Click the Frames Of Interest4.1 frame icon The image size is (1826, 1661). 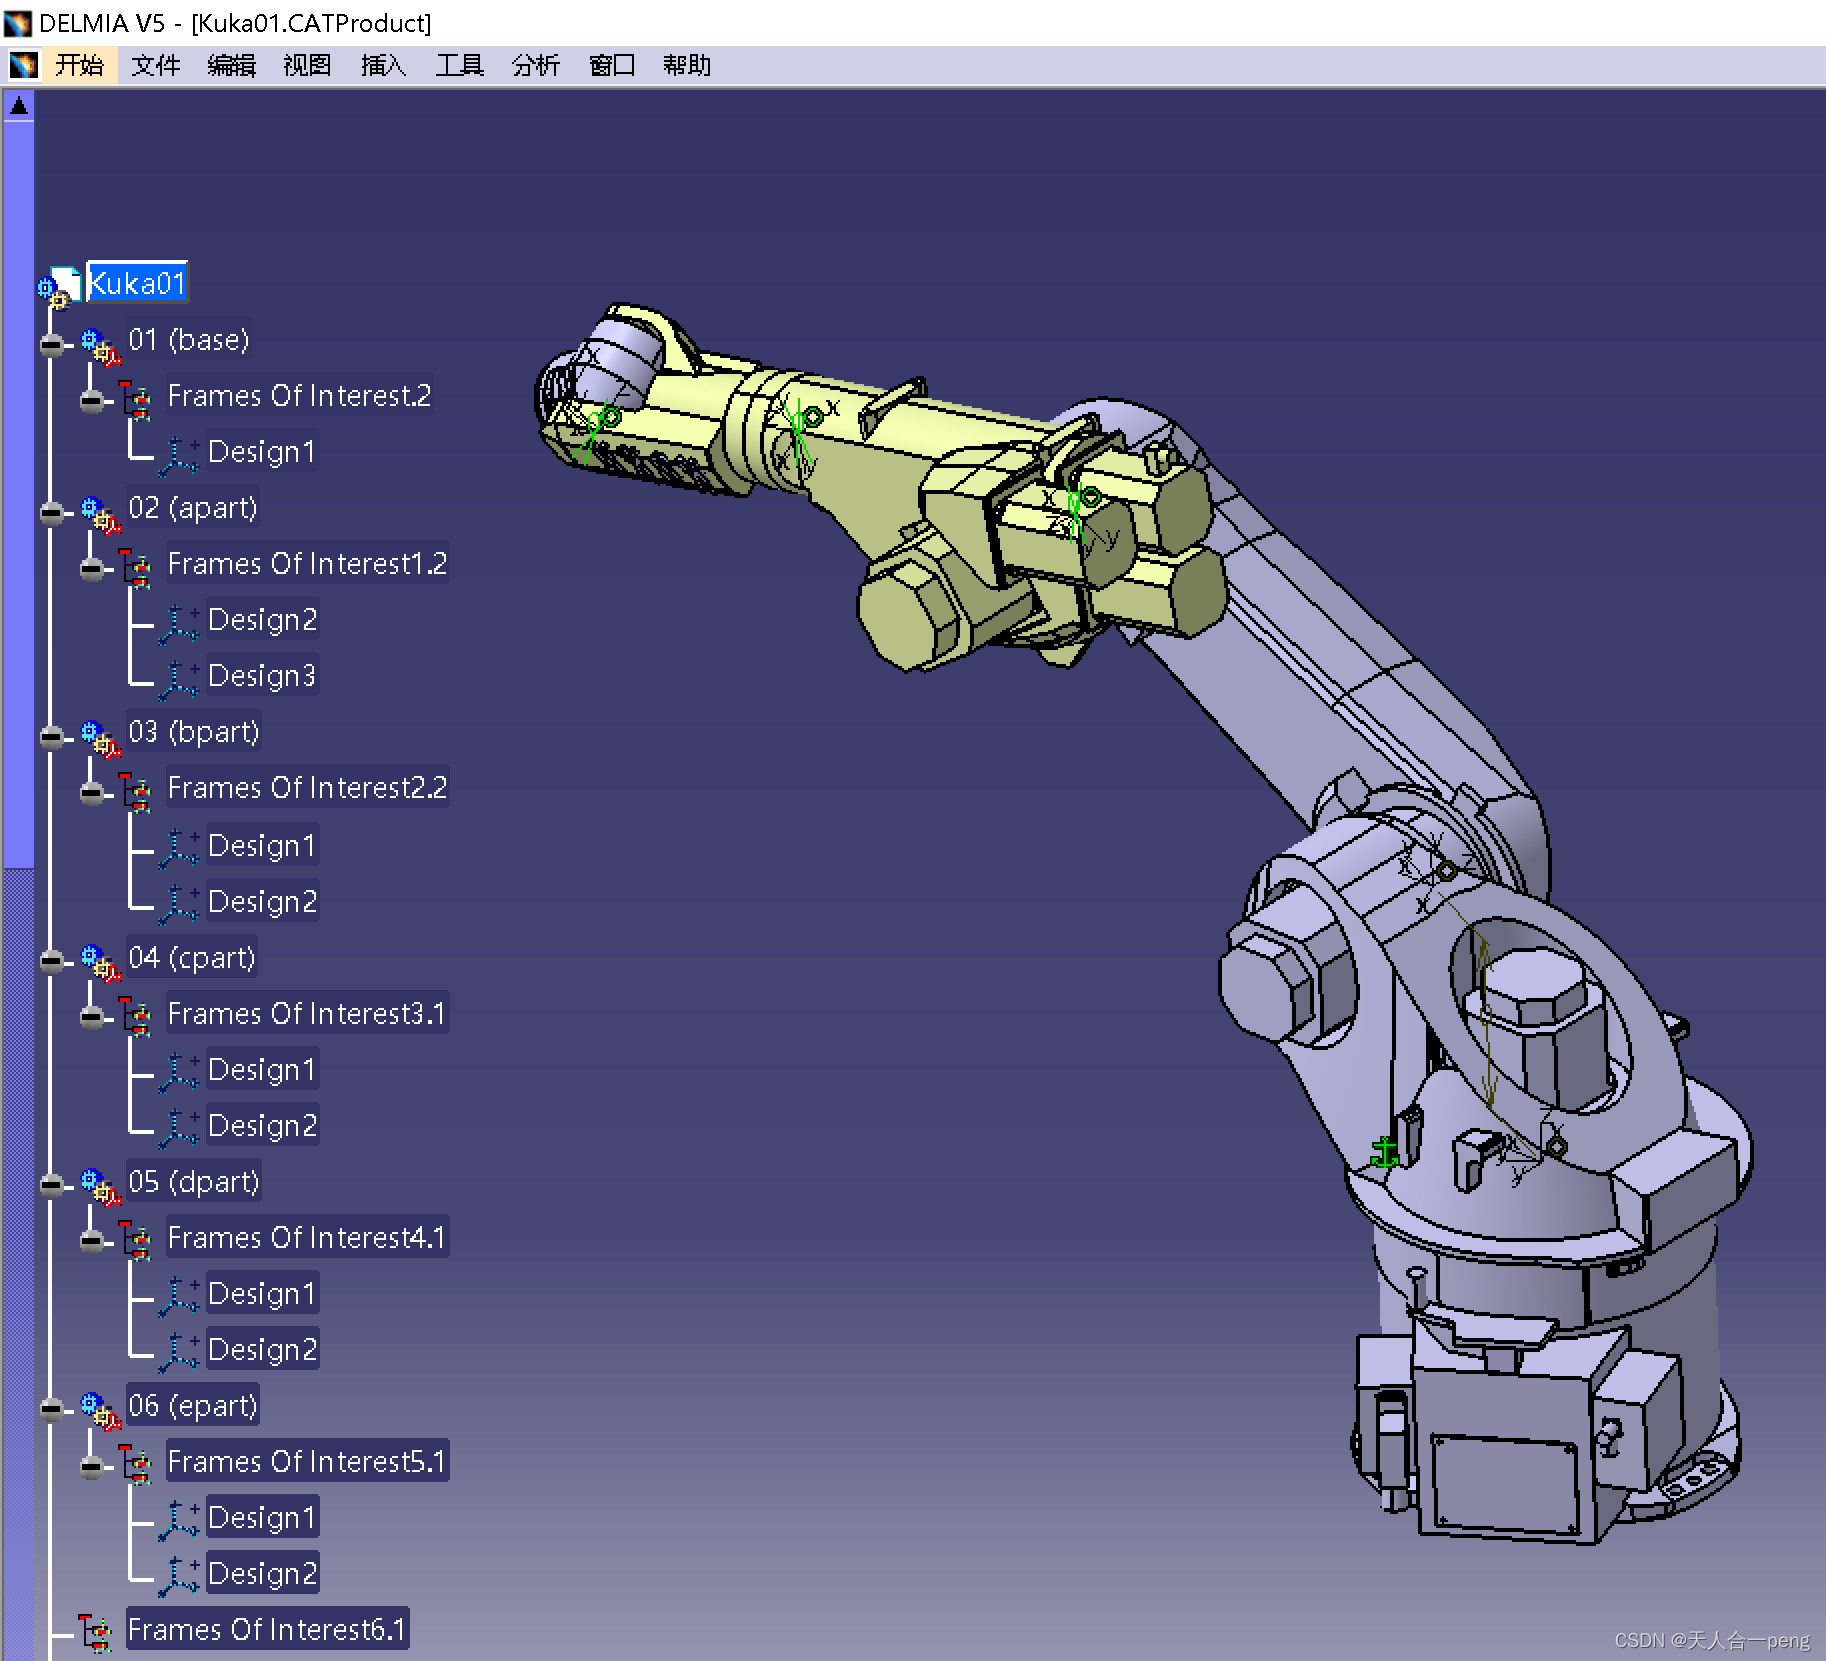click(x=137, y=1241)
